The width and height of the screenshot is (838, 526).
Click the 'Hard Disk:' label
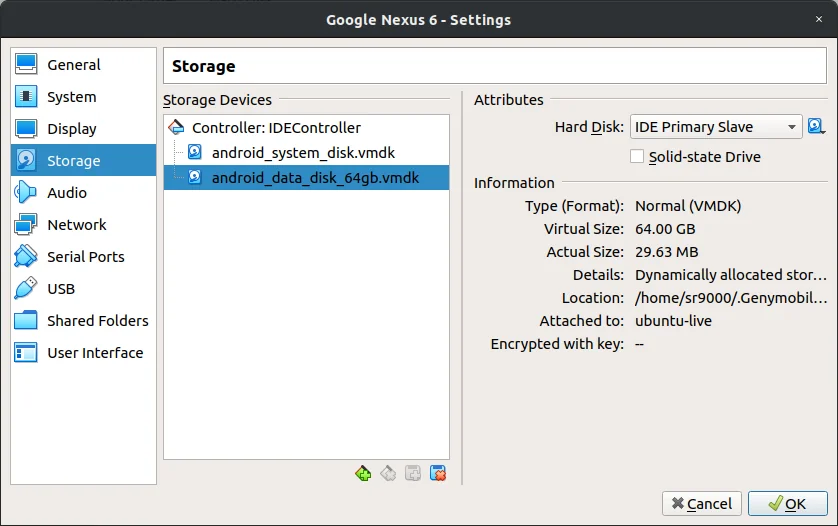(589, 127)
